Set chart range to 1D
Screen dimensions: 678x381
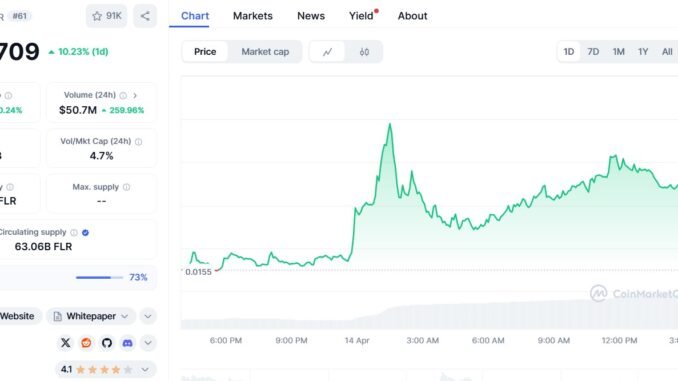coord(569,52)
